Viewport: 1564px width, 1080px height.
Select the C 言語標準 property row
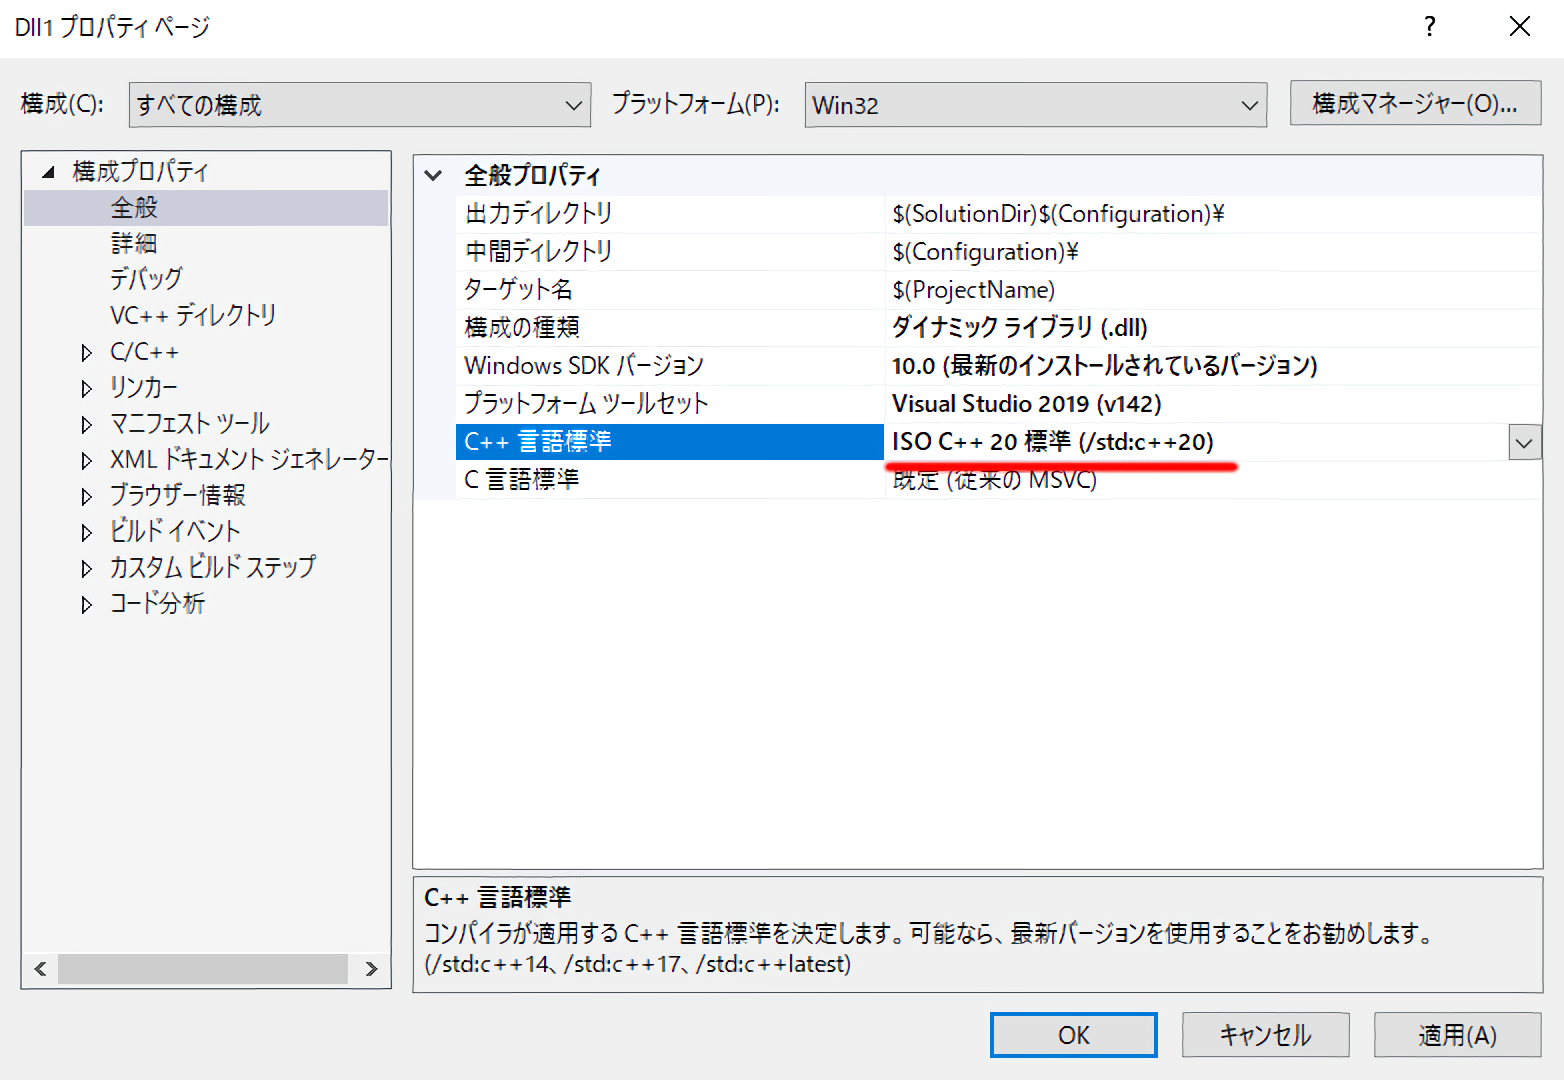[x=669, y=480]
